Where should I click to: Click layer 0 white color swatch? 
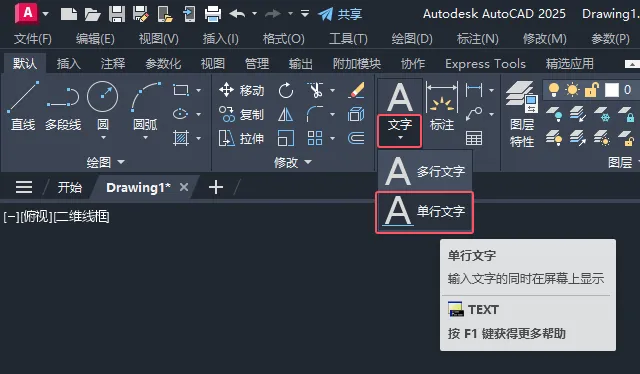pos(611,90)
